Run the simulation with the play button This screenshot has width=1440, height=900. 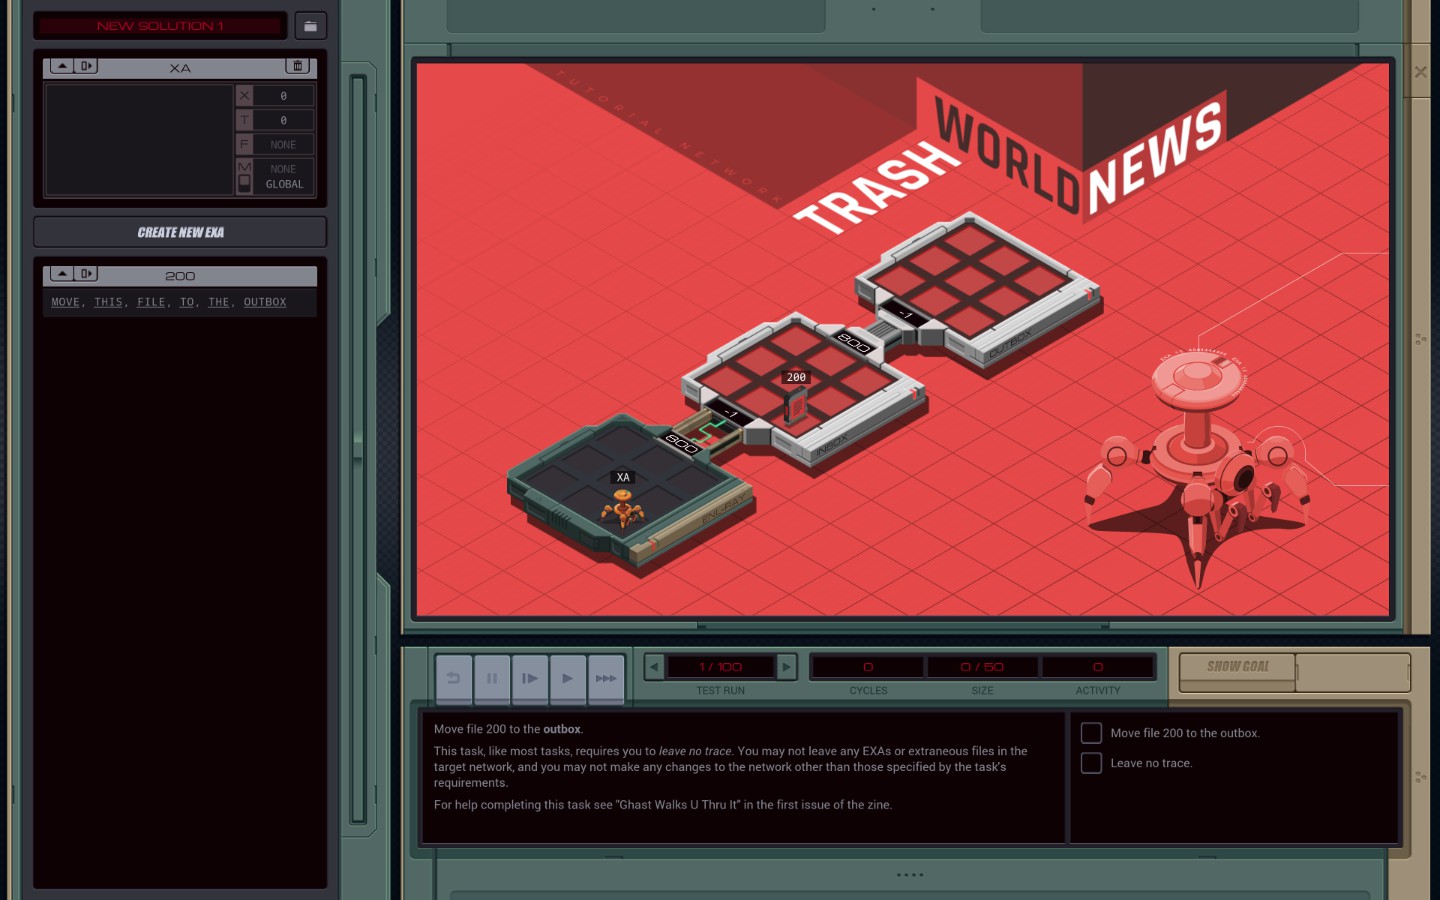(x=567, y=678)
